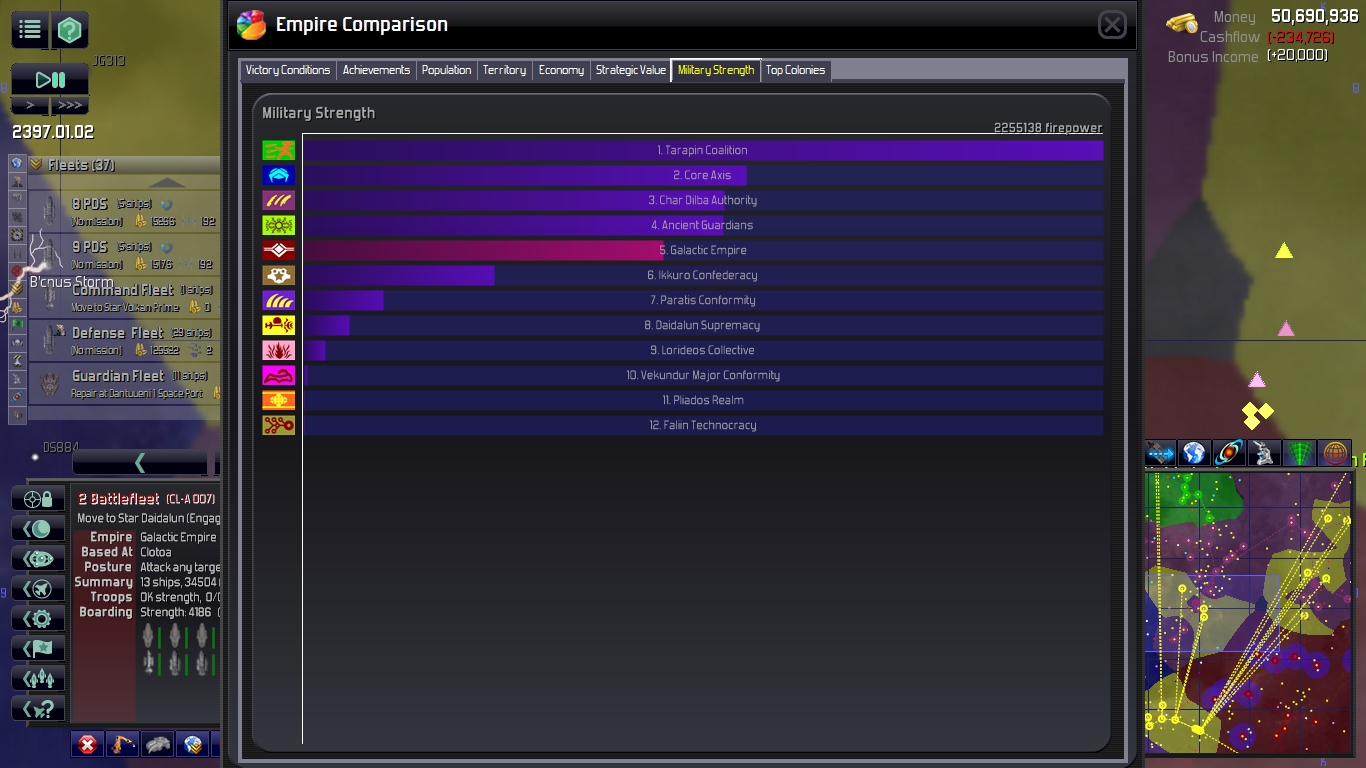Click the Paratis Conformity flag icon

coord(279,300)
